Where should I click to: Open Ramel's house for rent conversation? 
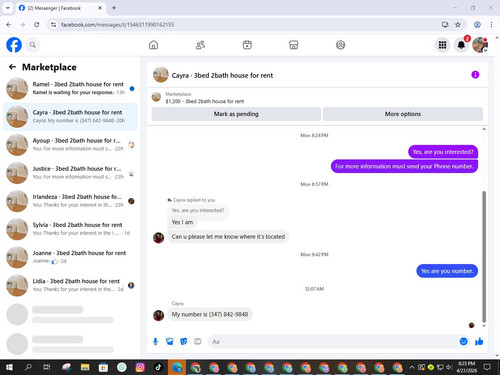(70, 88)
